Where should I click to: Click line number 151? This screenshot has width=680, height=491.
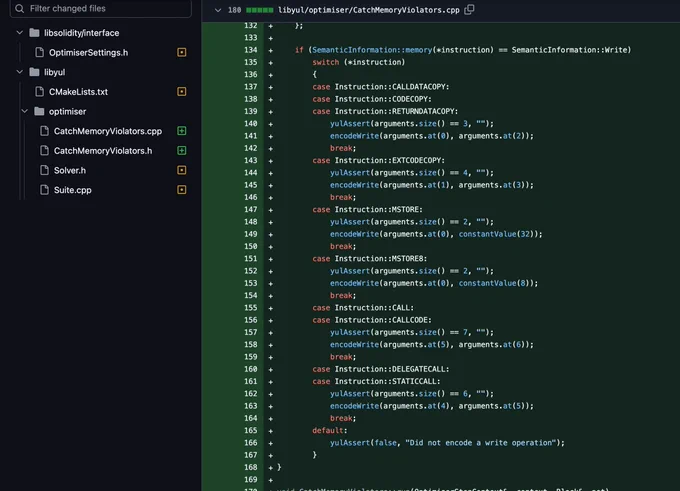251,259
